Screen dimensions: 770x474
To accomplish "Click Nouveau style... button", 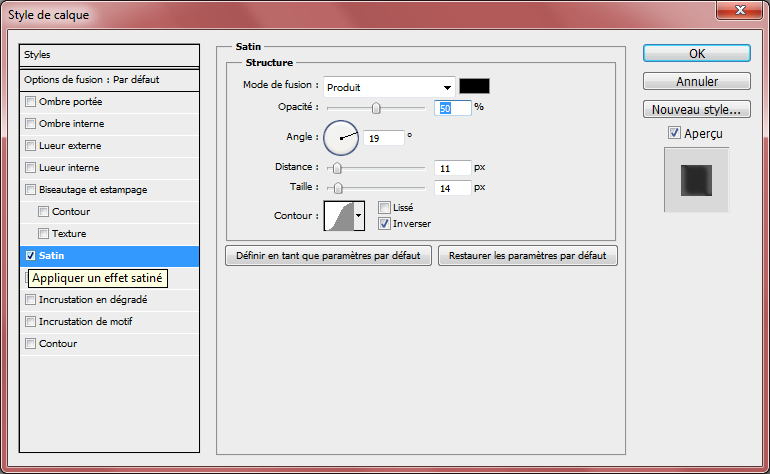I will click(x=697, y=109).
